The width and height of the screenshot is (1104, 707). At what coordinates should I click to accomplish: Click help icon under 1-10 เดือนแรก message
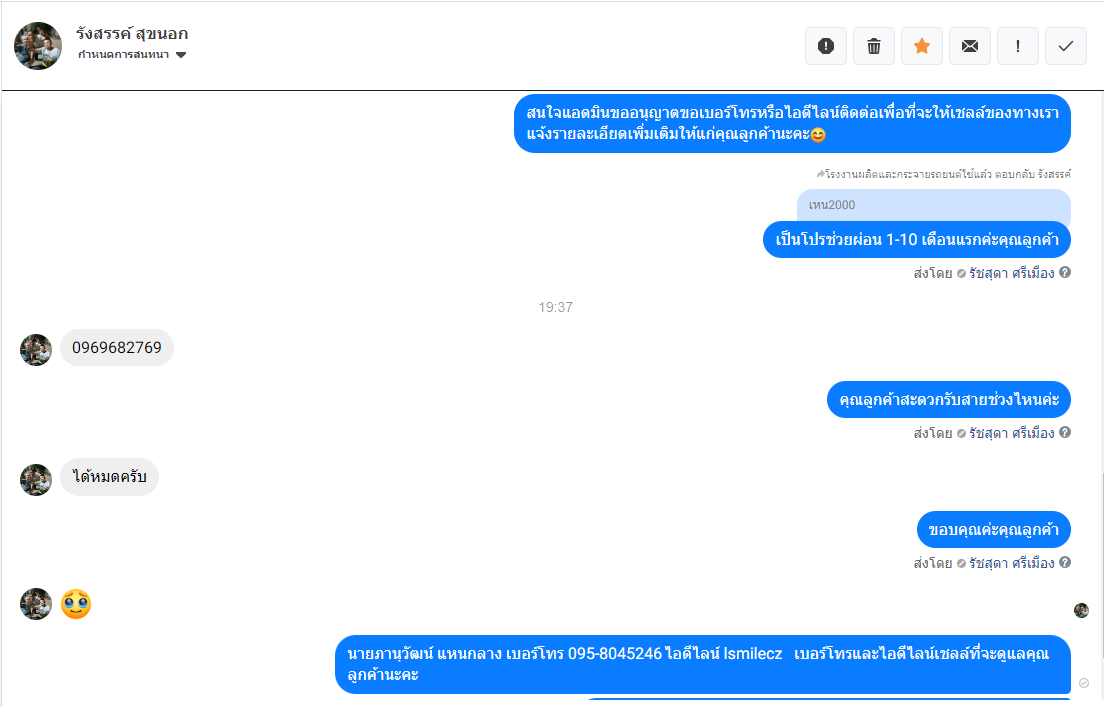pos(1065,273)
